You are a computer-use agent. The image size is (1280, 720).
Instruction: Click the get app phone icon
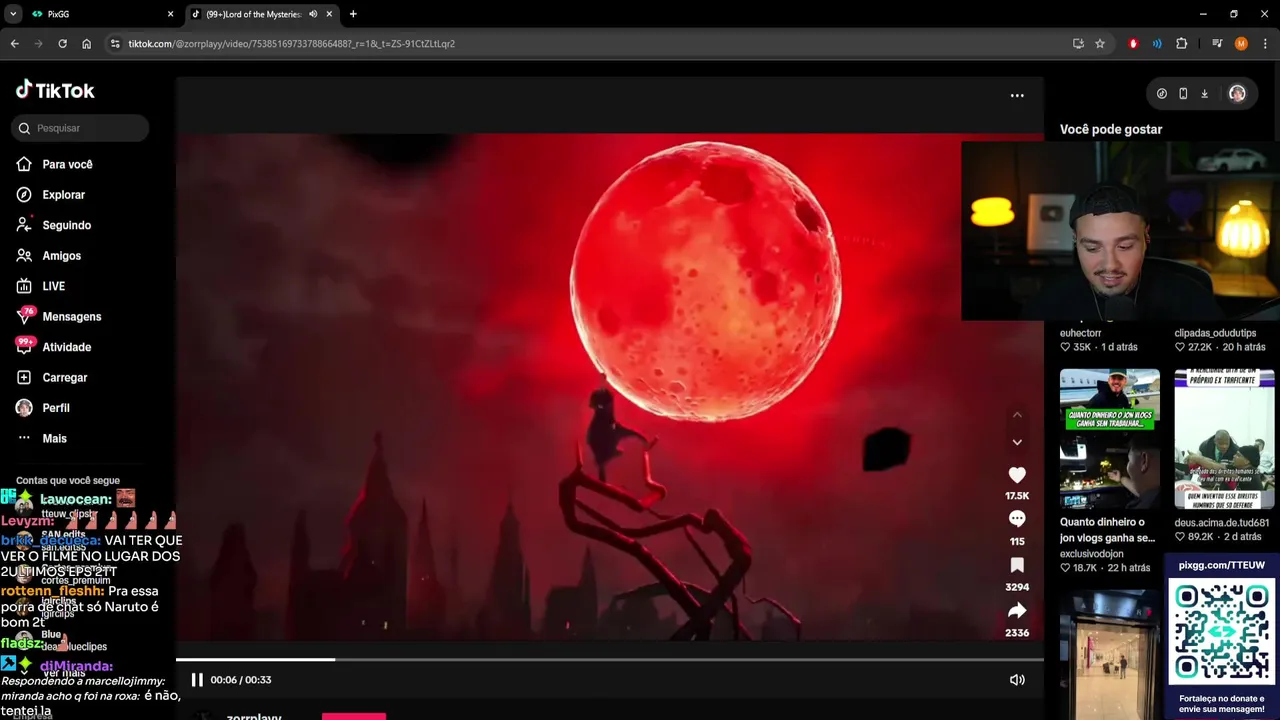pyautogui.click(x=1183, y=93)
